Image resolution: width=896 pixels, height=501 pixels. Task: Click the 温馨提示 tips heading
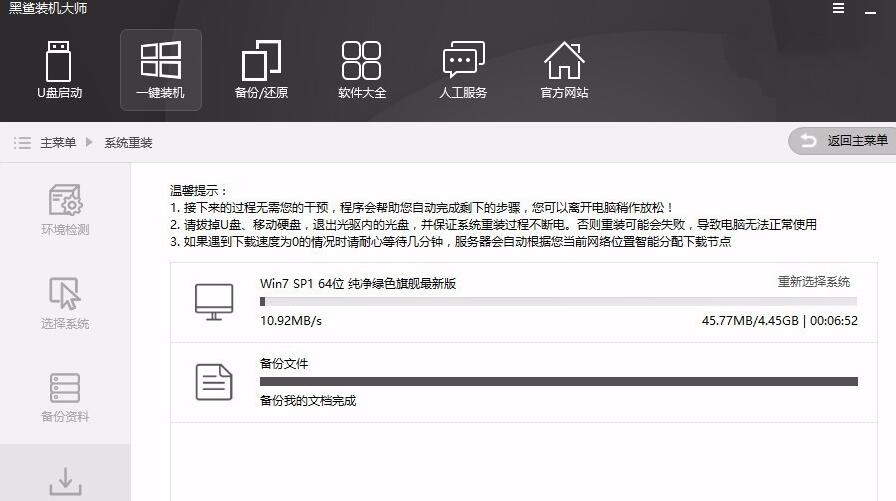point(198,191)
